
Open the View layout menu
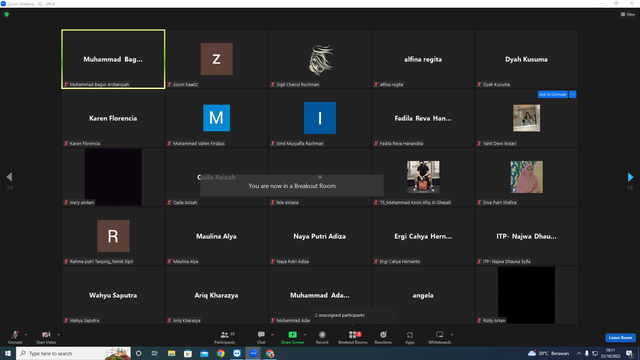click(628, 14)
